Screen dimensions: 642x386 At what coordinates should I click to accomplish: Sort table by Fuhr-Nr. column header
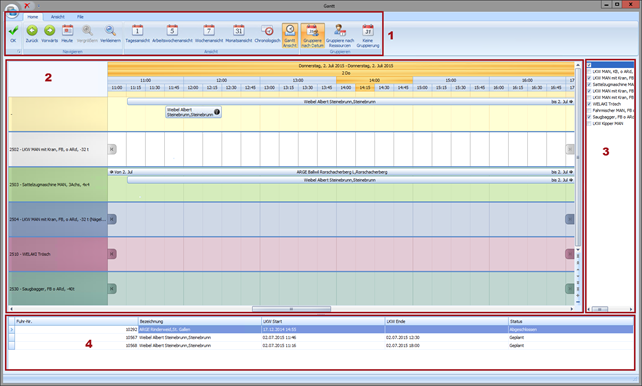[77, 321]
